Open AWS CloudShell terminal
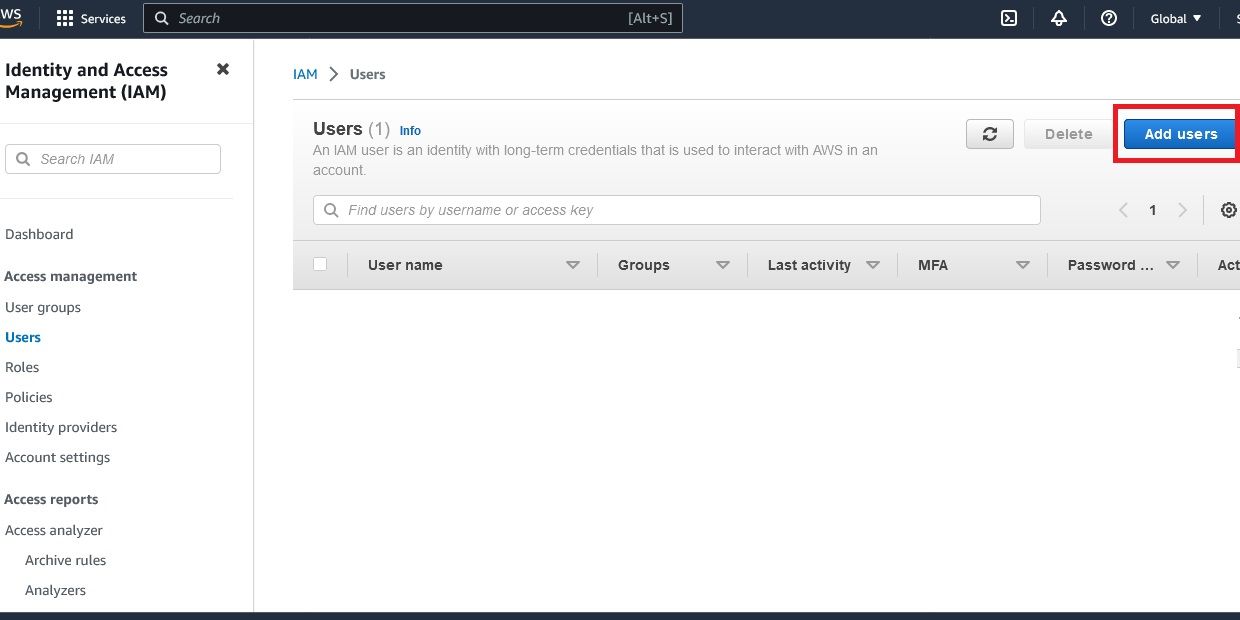The width and height of the screenshot is (1240, 620). pos(1008,18)
